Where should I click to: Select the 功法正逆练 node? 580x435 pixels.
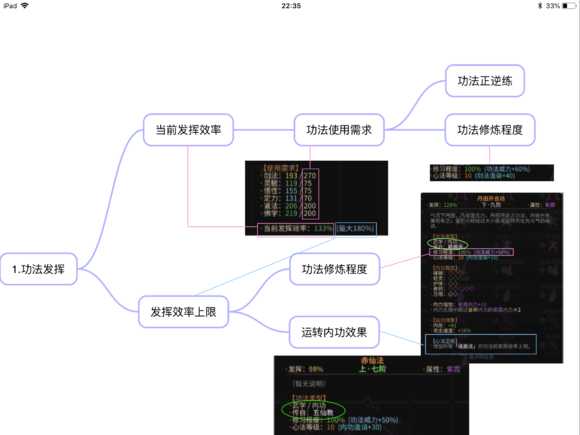tap(485, 81)
